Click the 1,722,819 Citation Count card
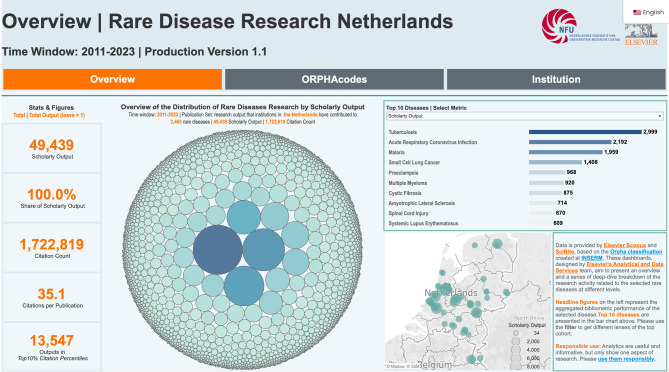 point(52,248)
